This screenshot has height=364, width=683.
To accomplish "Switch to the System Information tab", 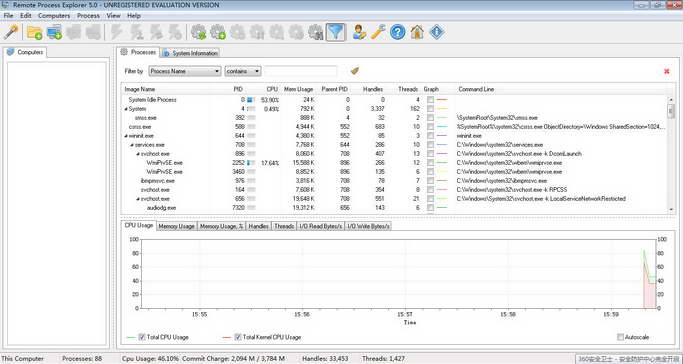I will coord(190,53).
